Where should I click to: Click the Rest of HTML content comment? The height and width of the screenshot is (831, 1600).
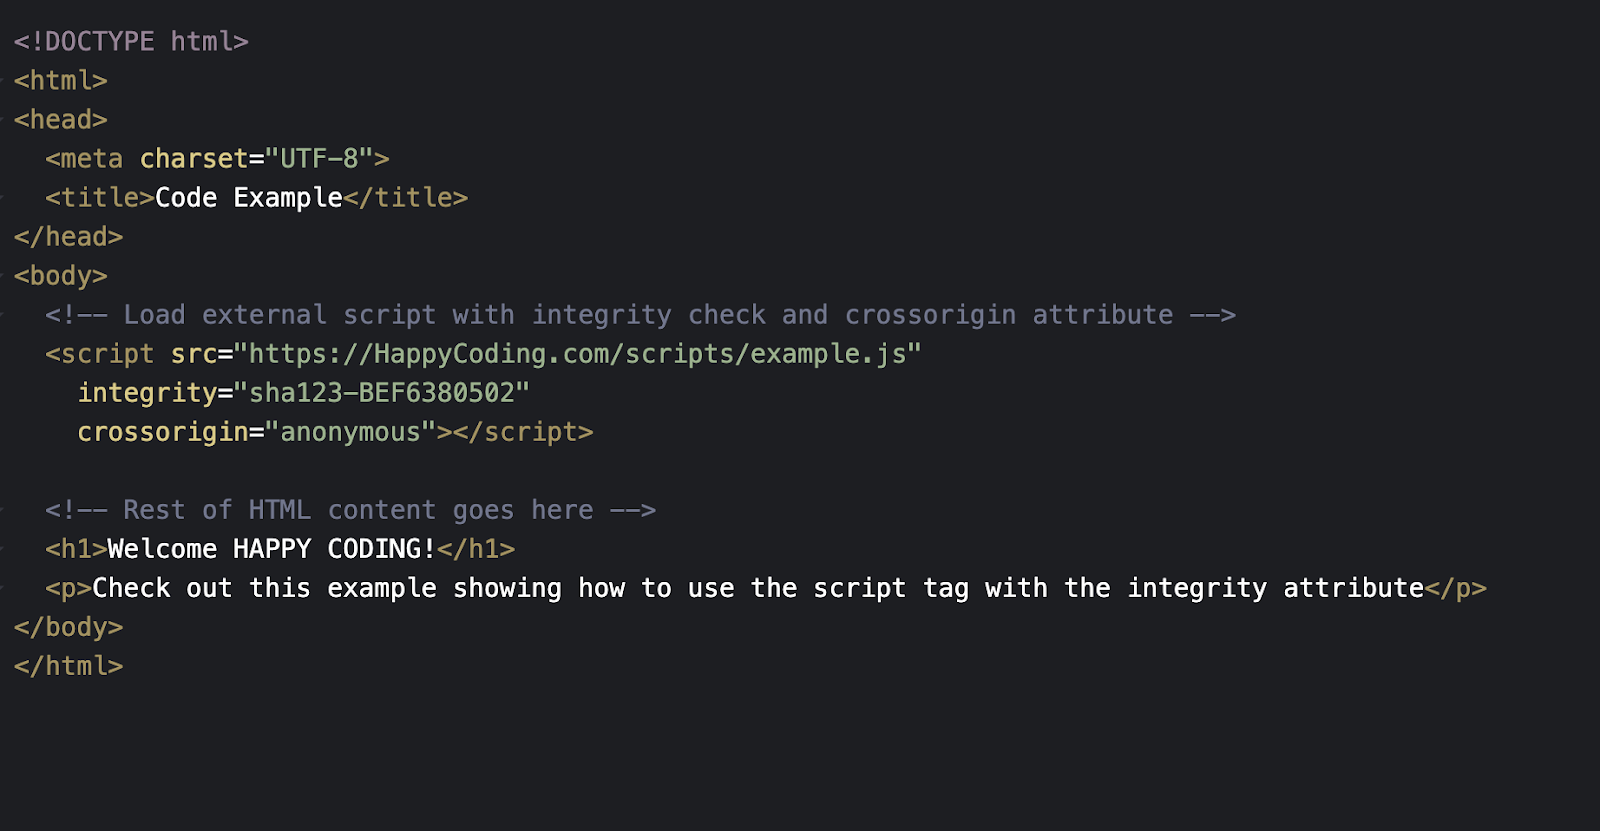(351, 510)
